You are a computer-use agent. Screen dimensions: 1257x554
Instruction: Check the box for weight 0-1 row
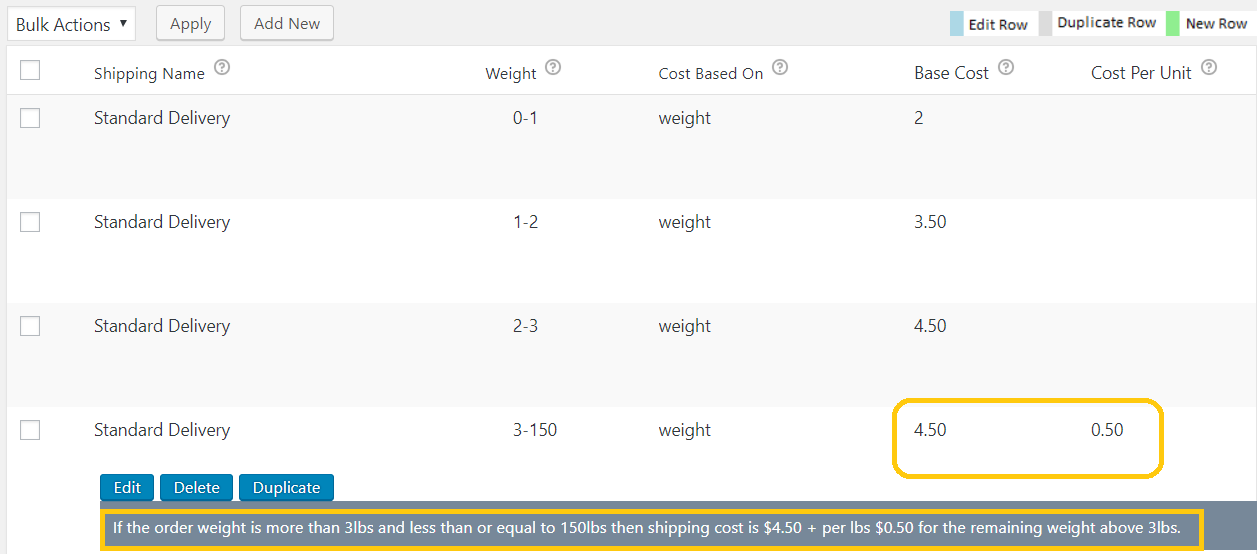coord(30,118)
